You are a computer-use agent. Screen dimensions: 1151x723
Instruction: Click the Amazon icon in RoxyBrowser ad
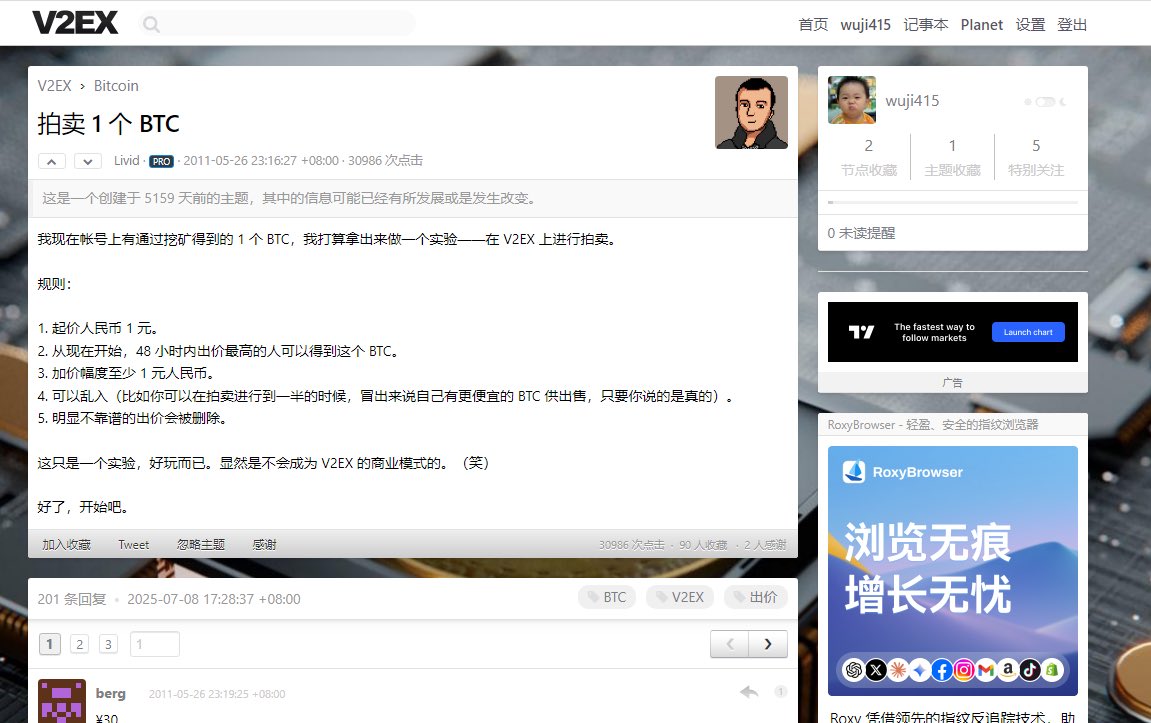(1008, 669)
